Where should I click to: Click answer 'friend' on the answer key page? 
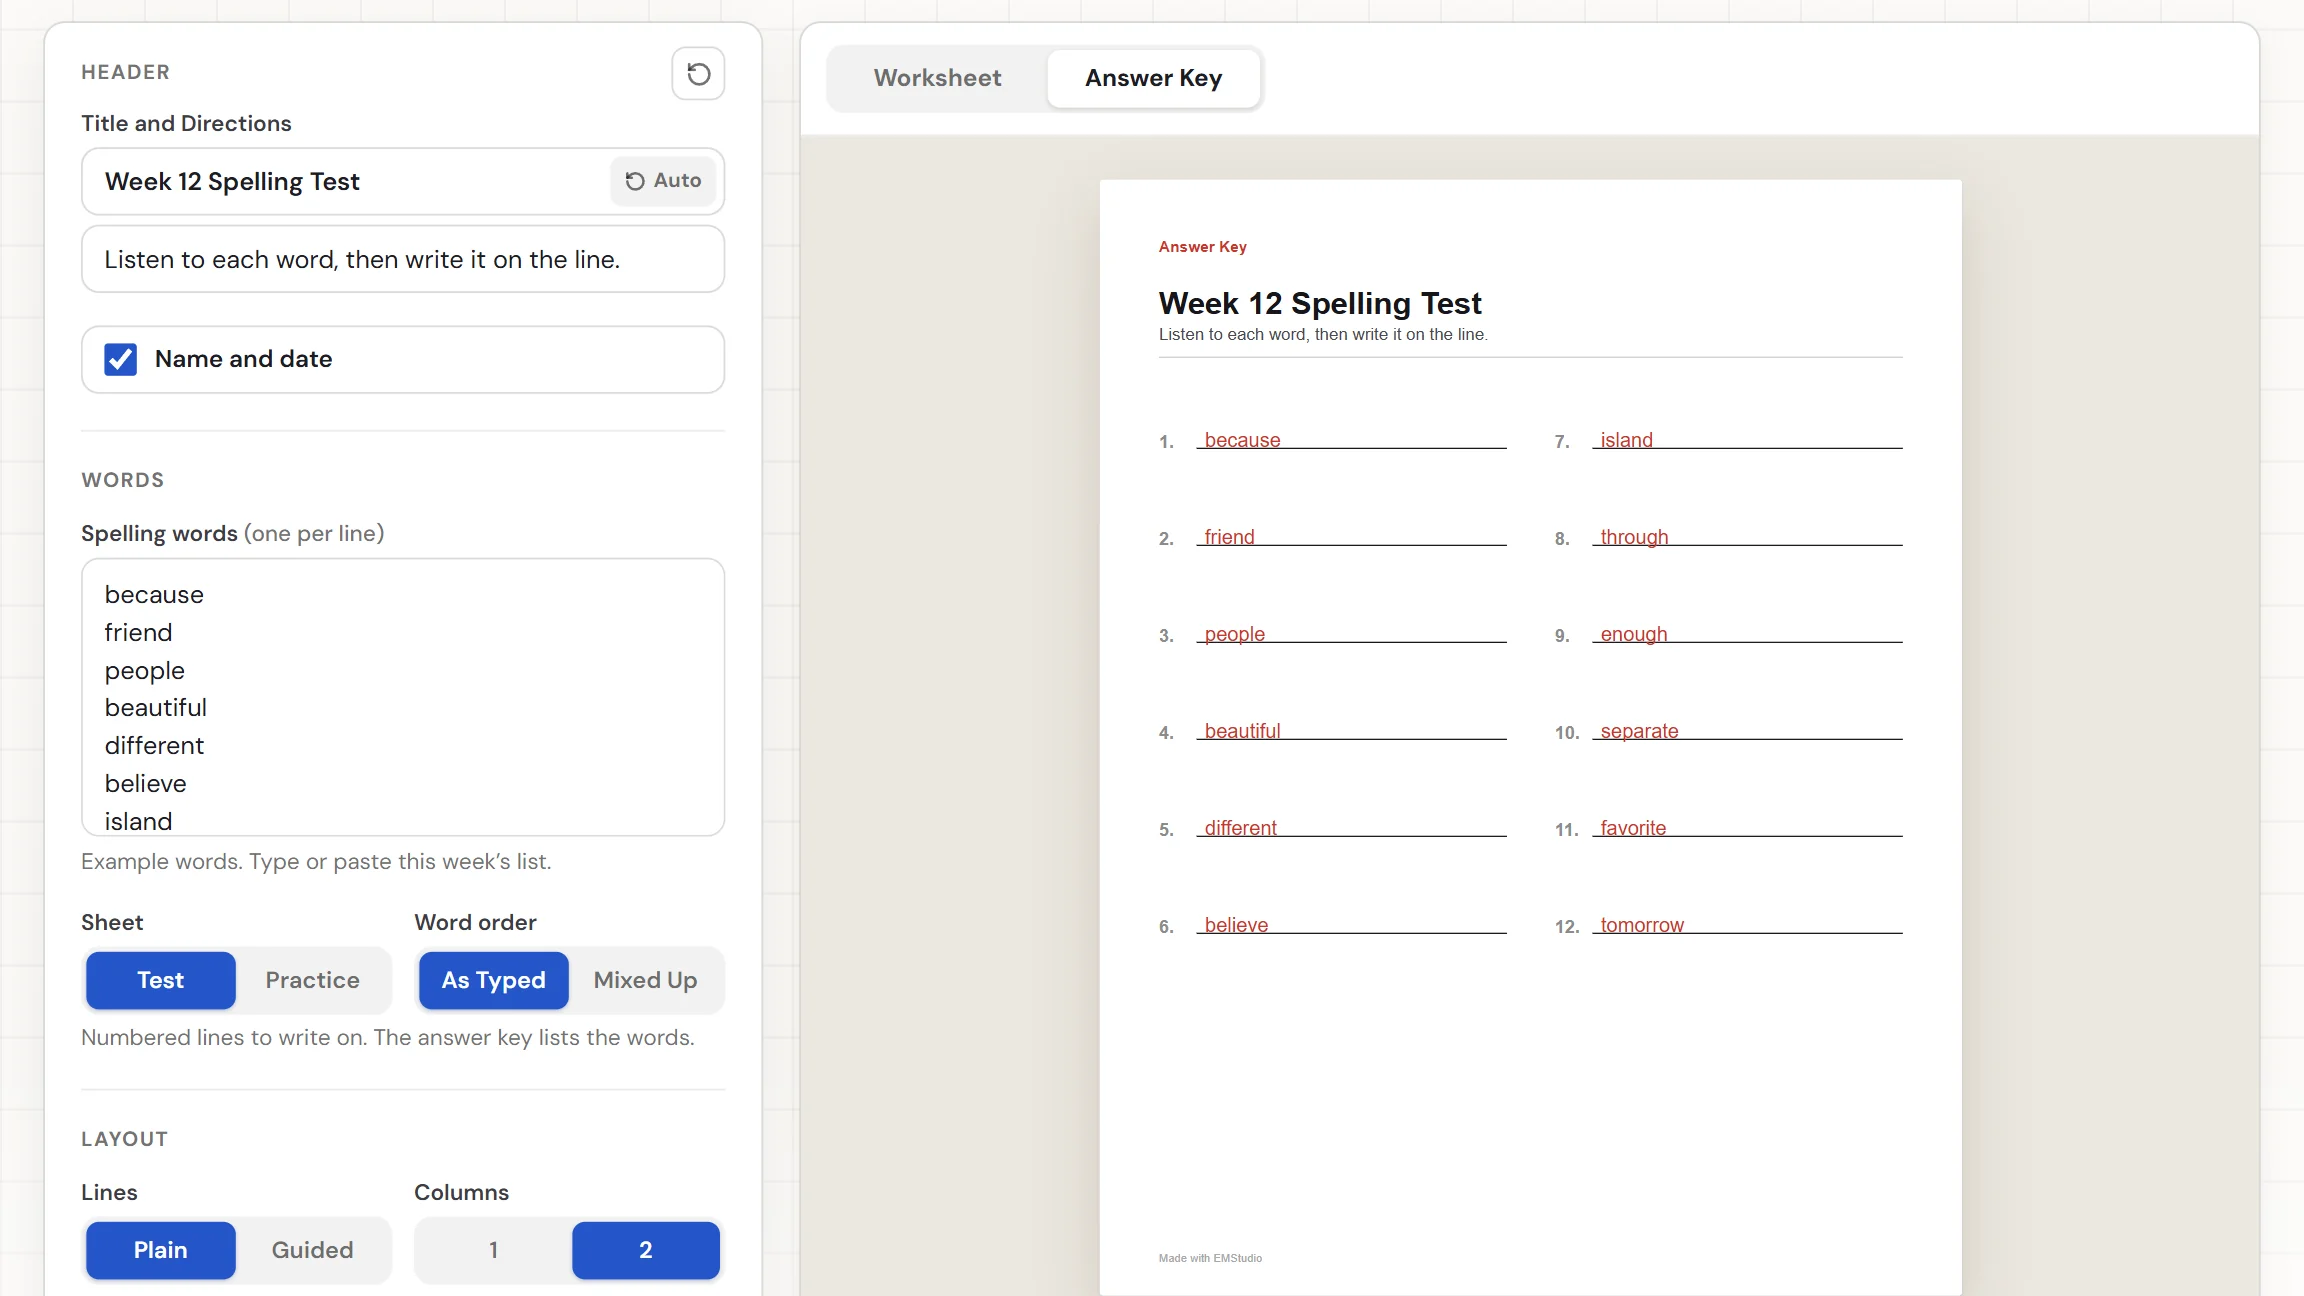[x=1229, y=537]
